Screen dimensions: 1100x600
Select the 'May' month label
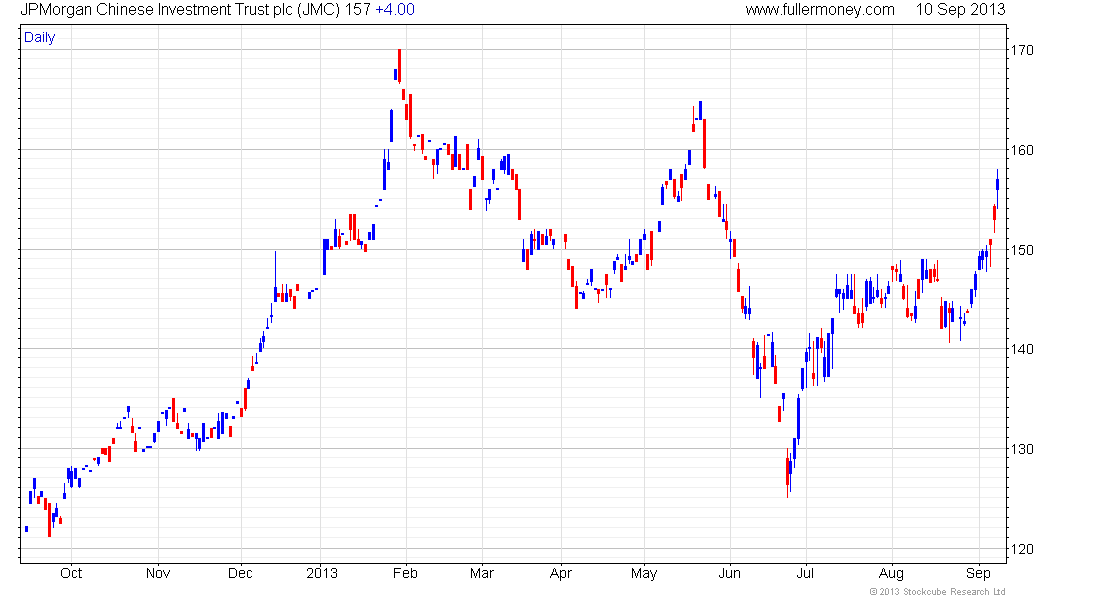coord(644,573)
